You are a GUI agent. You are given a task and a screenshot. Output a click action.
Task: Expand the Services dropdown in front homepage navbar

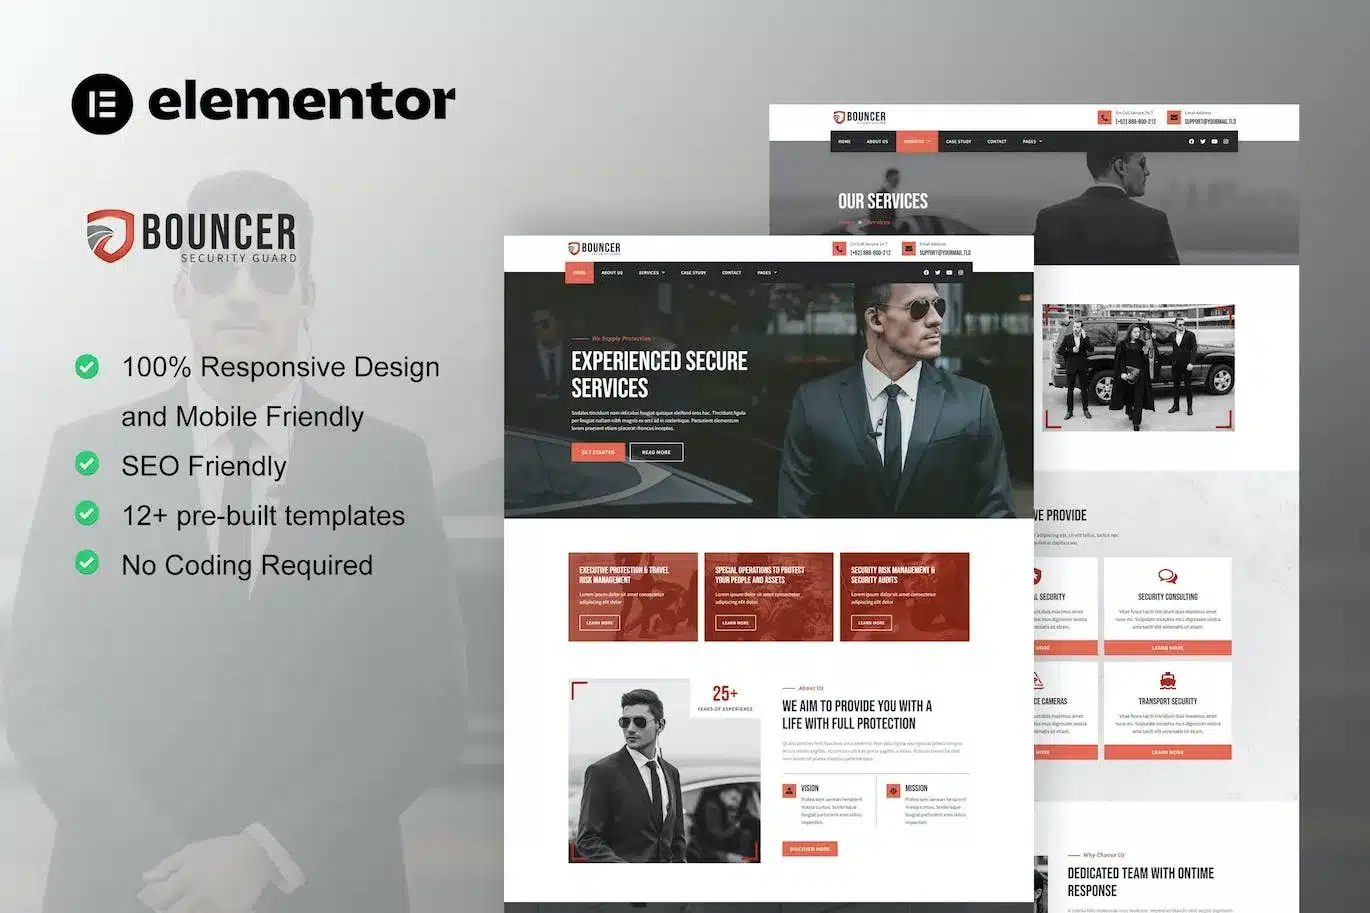tap(652, 272)
